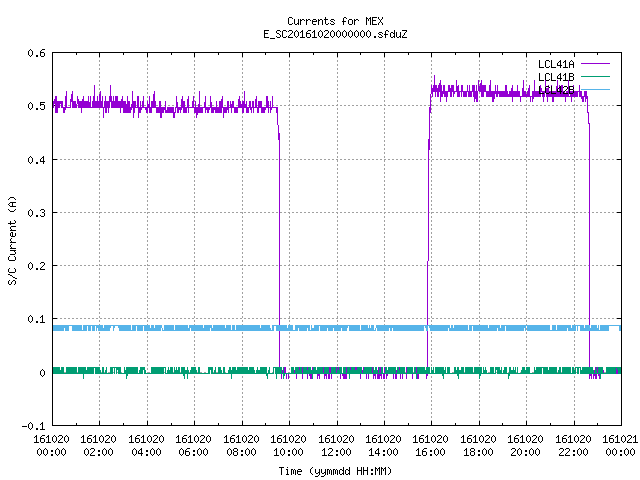This screenshot has width=640, height=480.
Task: Click the 161021 00:00 x-axis tick label
Action: (620, 446)
